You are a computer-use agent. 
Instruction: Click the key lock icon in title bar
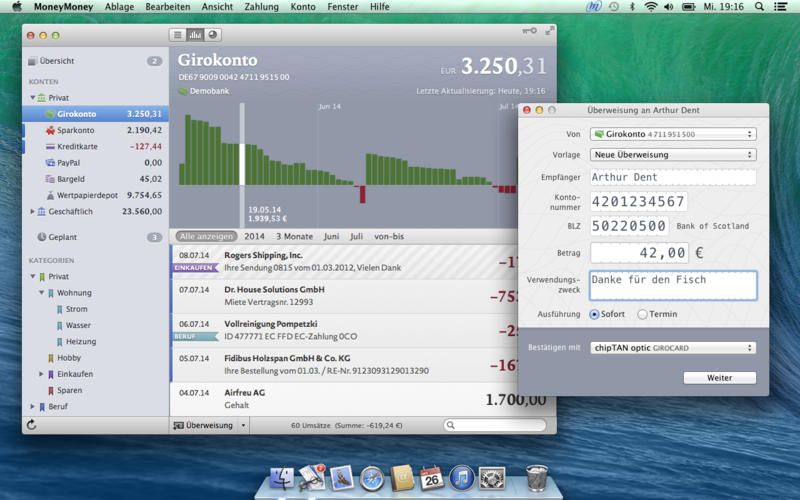point(529,31)
